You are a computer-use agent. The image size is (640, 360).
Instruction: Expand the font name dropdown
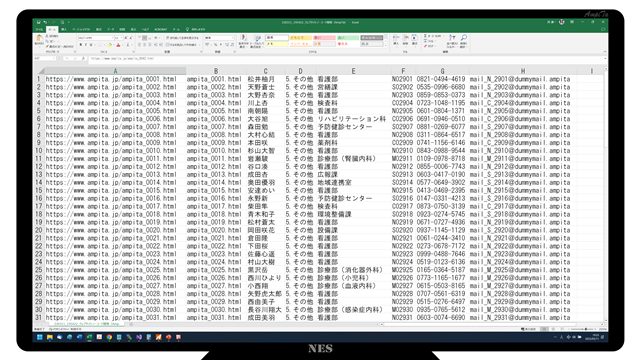click(x=113, y=38)
